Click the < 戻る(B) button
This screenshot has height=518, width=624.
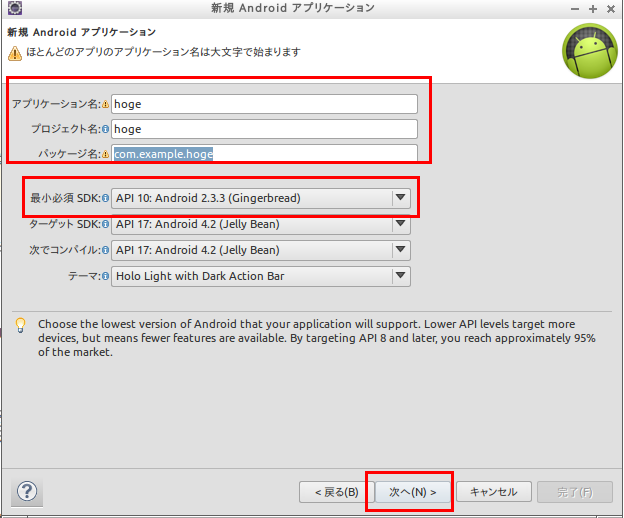(336, 492)
